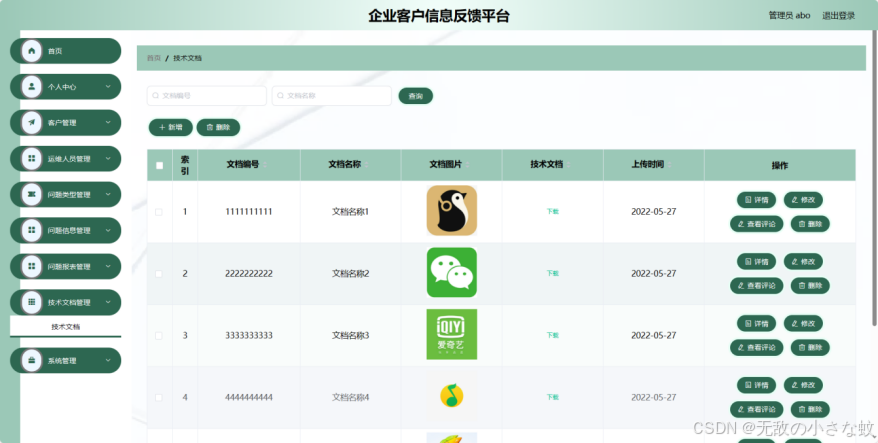Click 修改 for 文档名称3
This screenshot has height=443, width=878.
click(803, 323)
